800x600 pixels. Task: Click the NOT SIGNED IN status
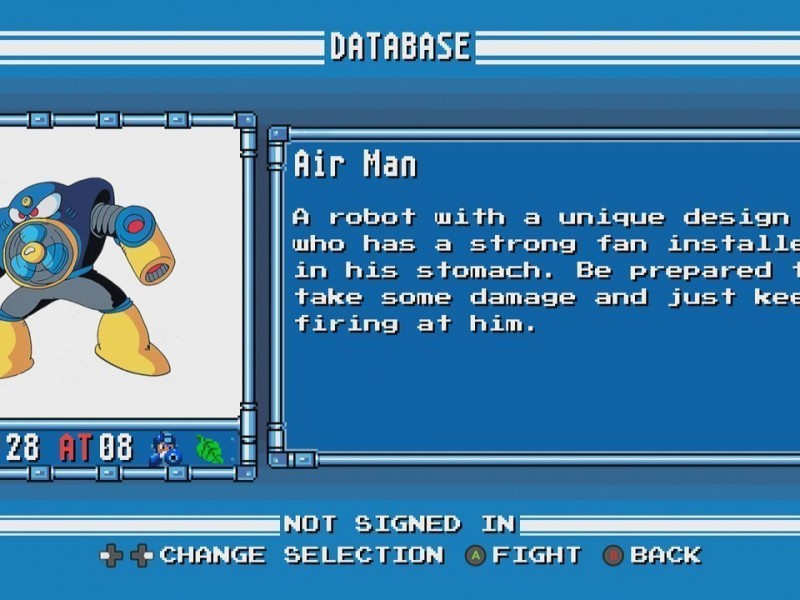click(399, 524)
